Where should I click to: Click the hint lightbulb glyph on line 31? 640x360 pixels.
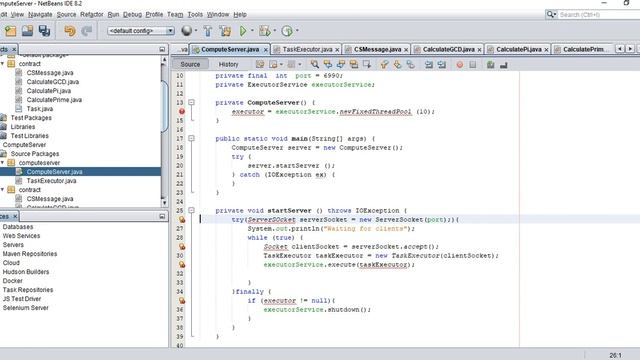pyautogui.click(x=182, y=264)
